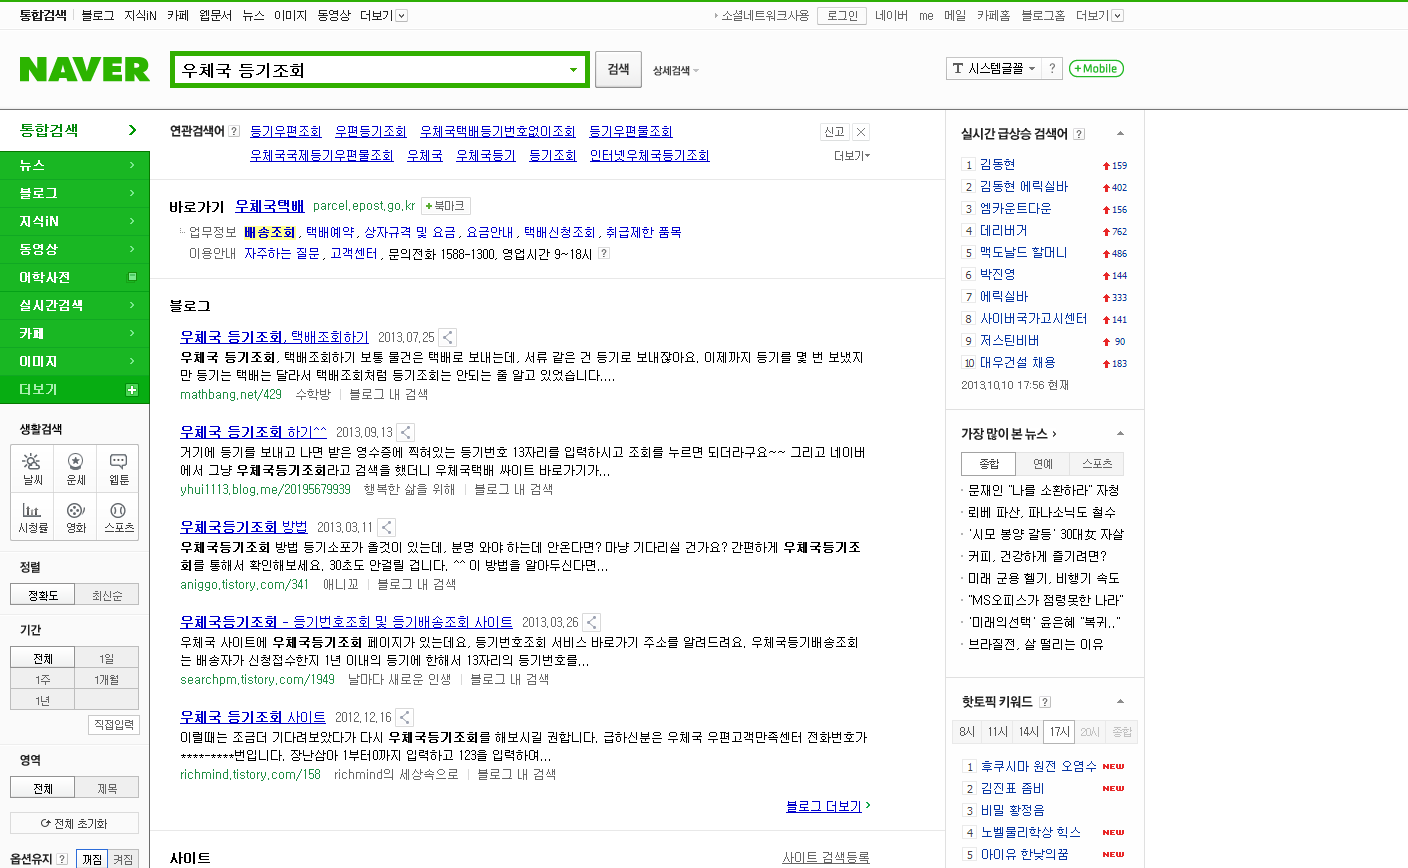Click help icon beside 시스템글꼴

click(x=1052, y=68)
